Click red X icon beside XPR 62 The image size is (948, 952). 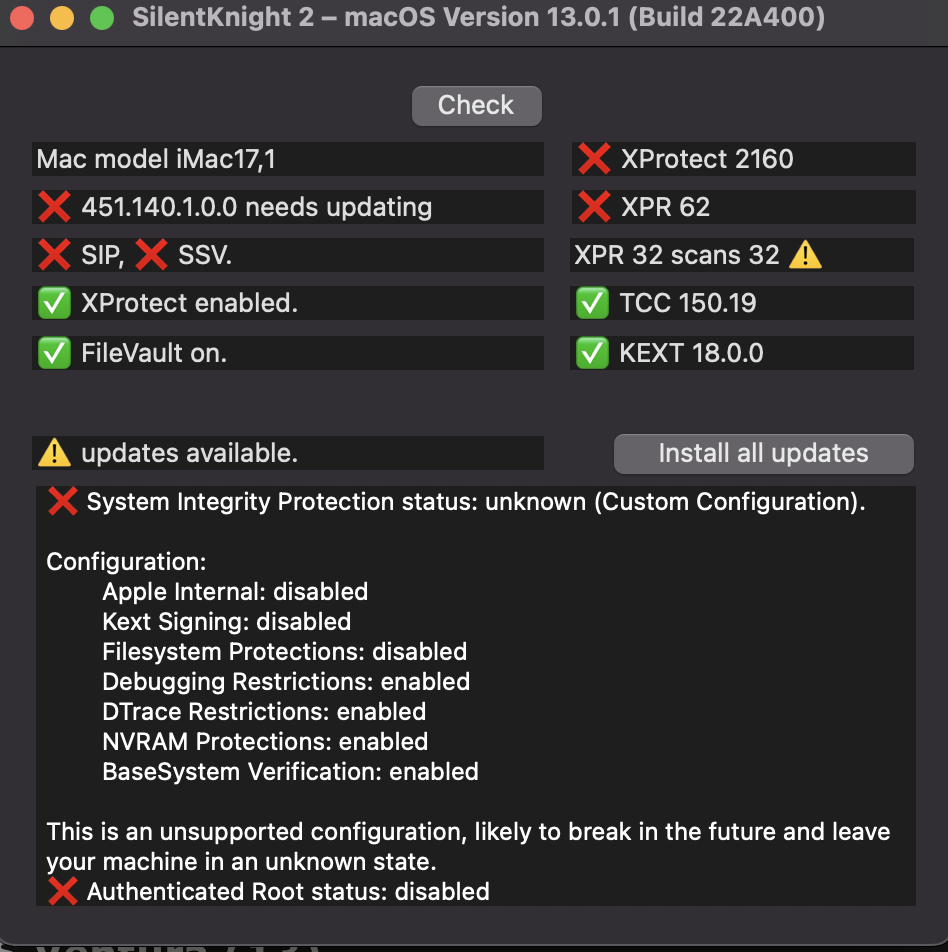click(x=594, y=207)
